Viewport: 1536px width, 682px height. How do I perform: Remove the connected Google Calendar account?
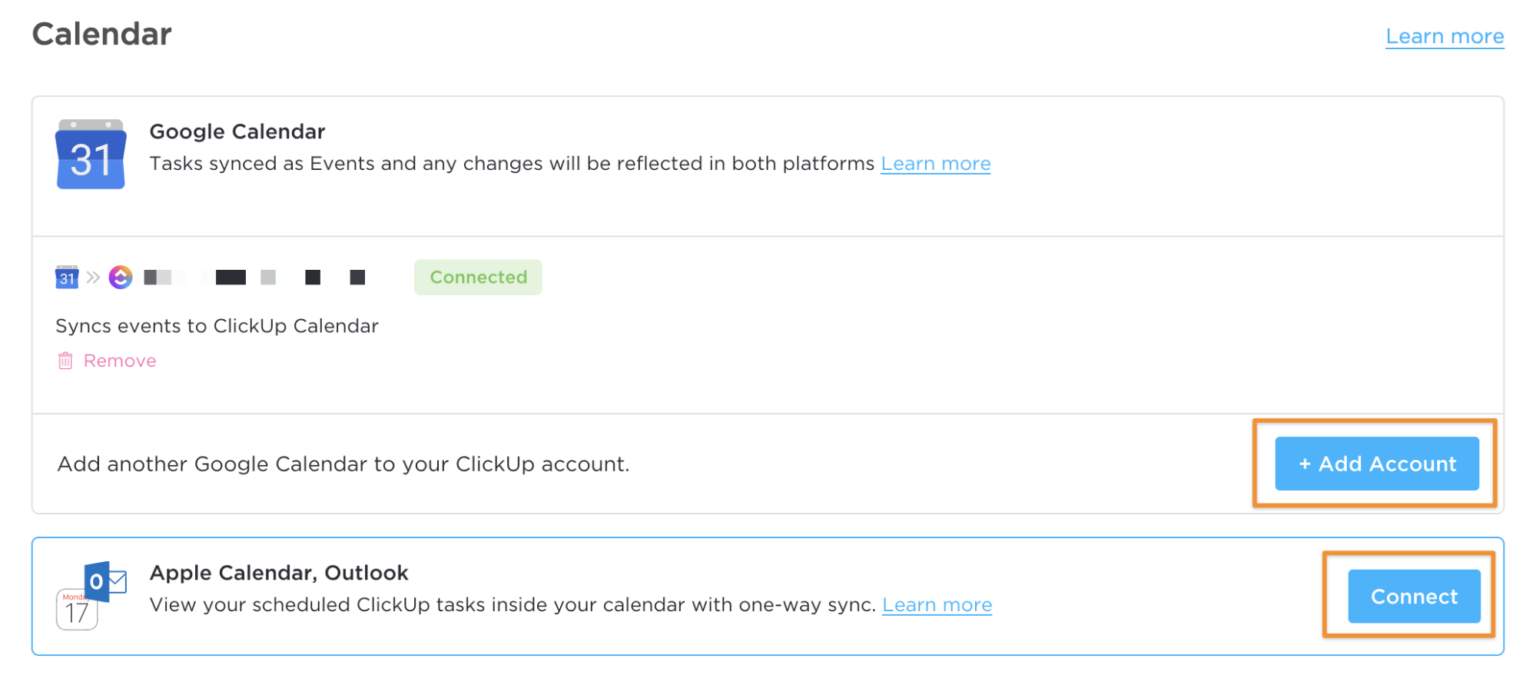119,361
